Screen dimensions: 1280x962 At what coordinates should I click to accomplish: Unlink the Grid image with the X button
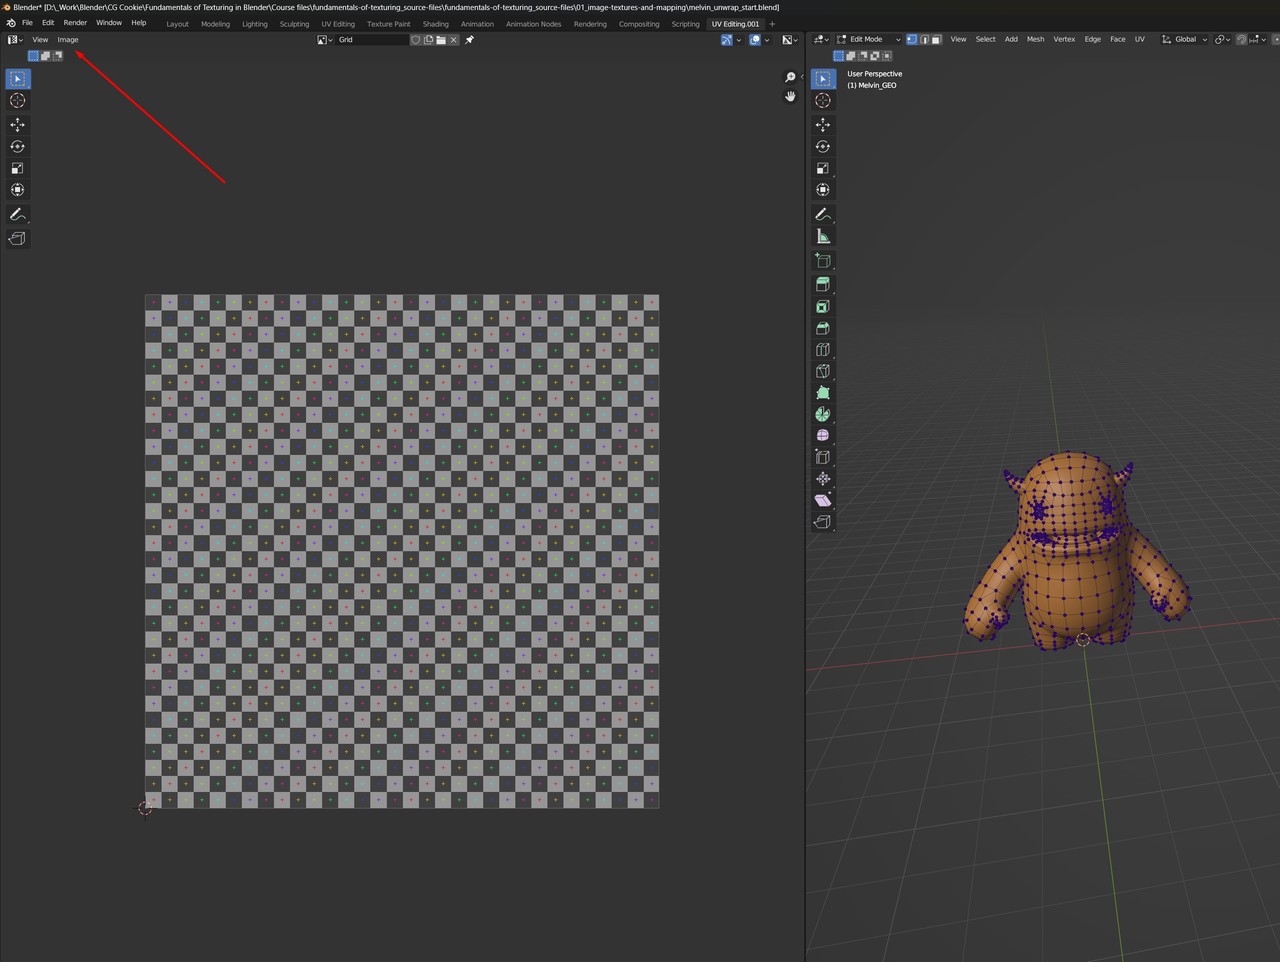point(454,40)
